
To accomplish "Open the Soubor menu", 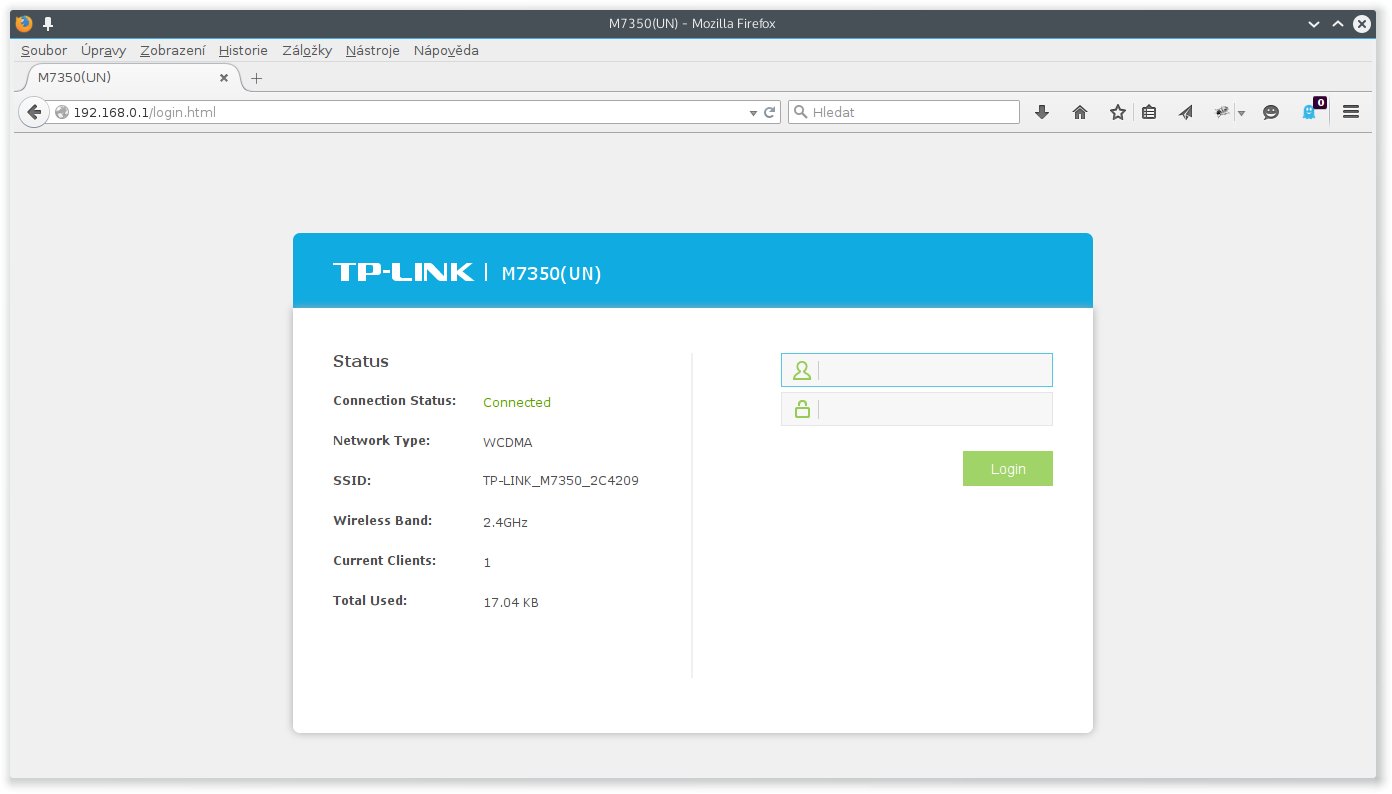I will click(x=44, y=50).
